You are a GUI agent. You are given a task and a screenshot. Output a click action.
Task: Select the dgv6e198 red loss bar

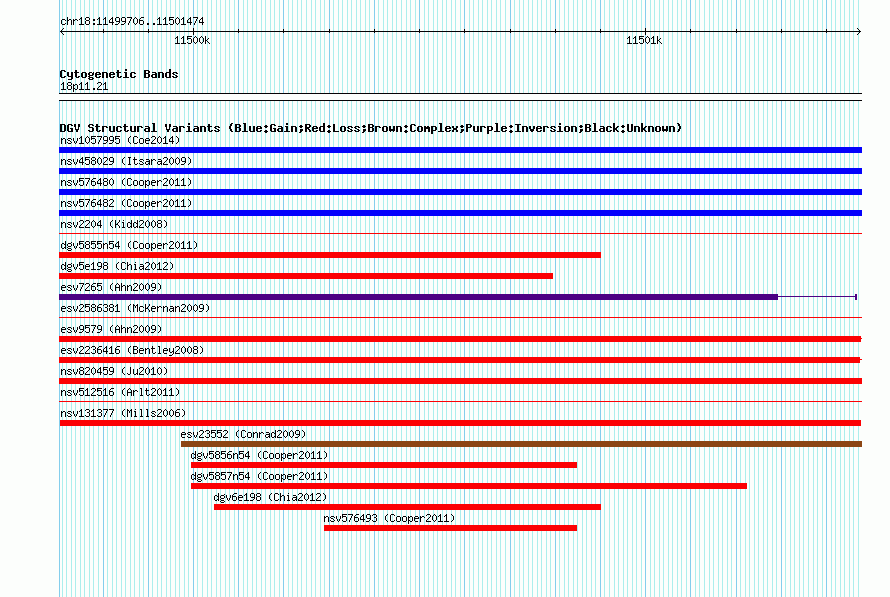pyautogui.click(x=407, y=507)
